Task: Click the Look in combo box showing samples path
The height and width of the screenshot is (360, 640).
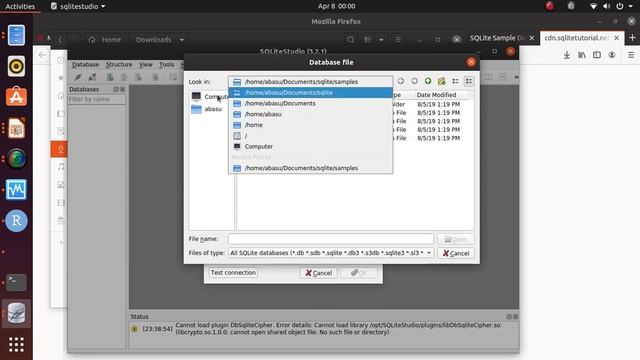Action: coord(310,82)
